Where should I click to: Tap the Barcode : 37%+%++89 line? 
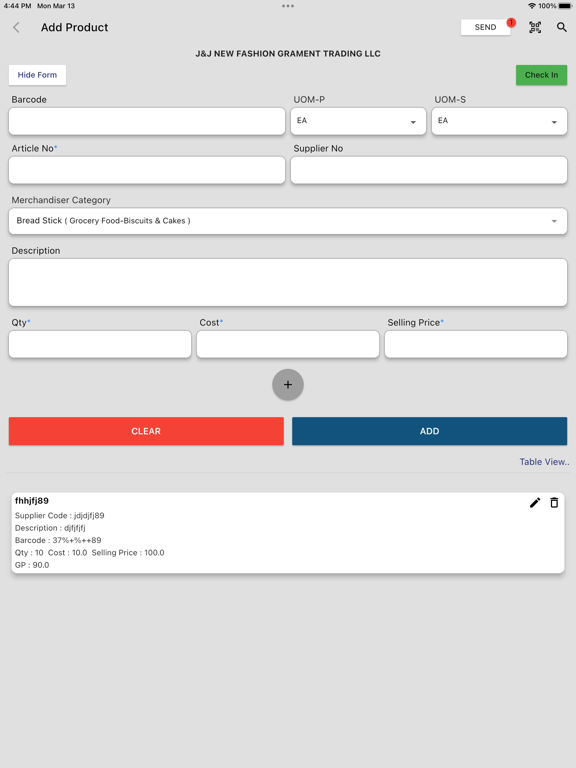(x=58, y=540)
